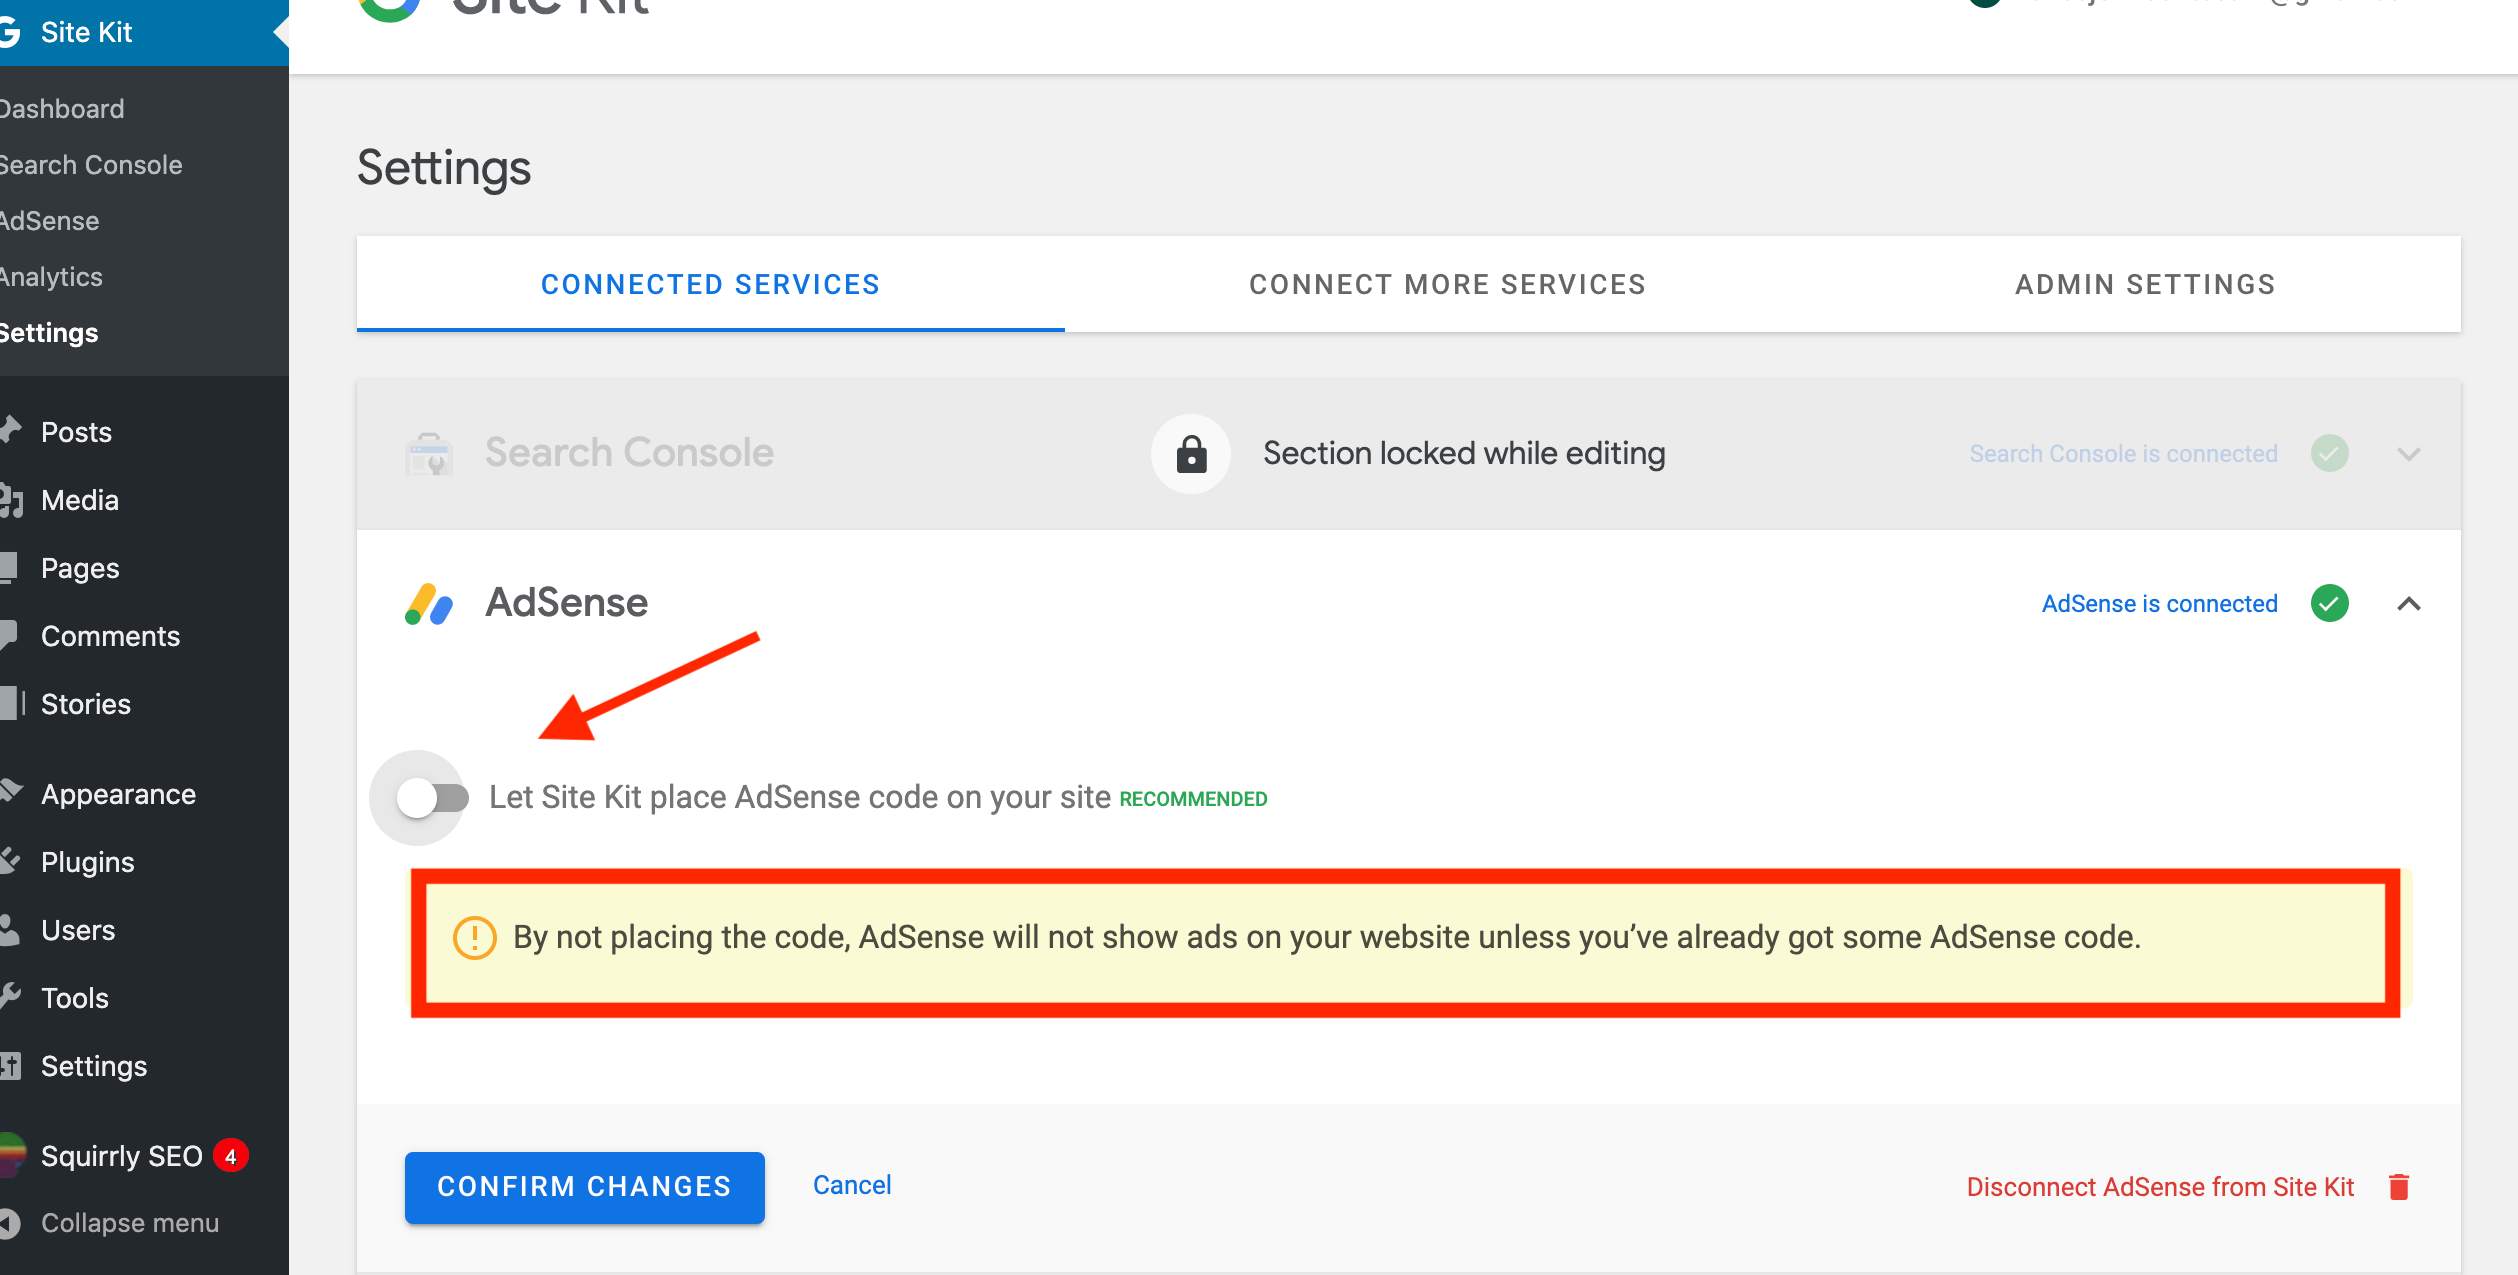Viewport: 2518px width, 1275px height.
Task: Click the Search Console connected checkmark
Action: pos(2330,454)
